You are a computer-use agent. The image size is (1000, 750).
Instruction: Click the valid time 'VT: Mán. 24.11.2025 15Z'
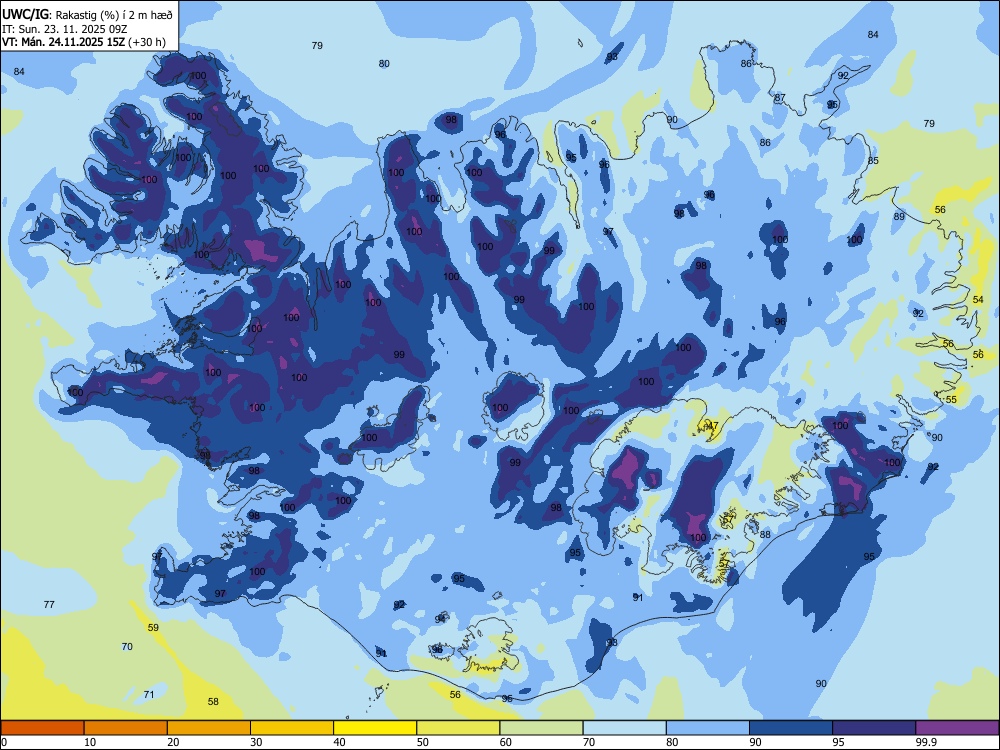pyautogui.click(x=63, y=42)
